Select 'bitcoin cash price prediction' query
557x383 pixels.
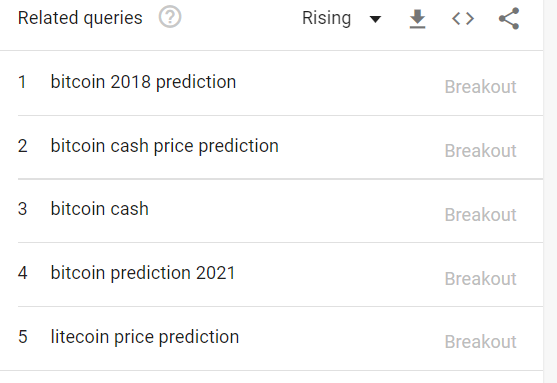coord(164,146)
